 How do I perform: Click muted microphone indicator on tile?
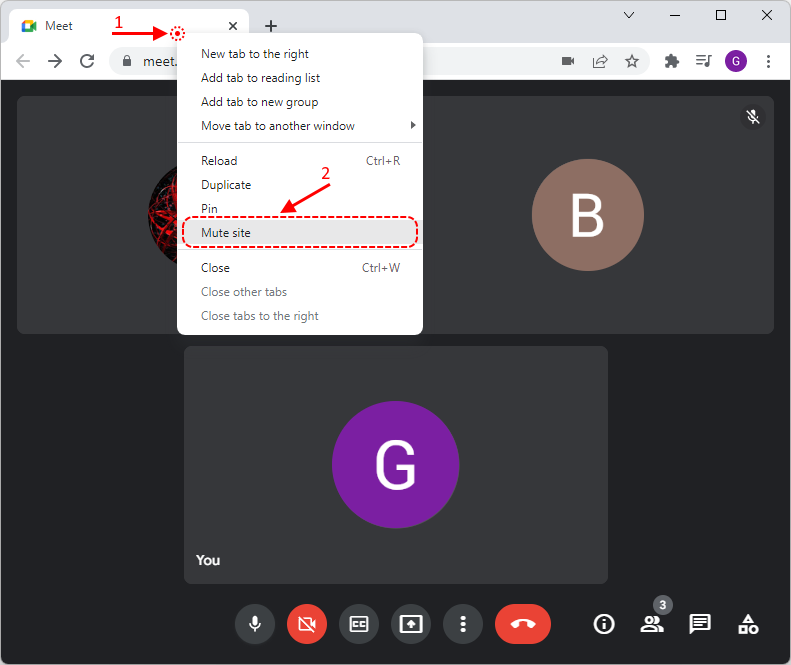click(753, 117)
